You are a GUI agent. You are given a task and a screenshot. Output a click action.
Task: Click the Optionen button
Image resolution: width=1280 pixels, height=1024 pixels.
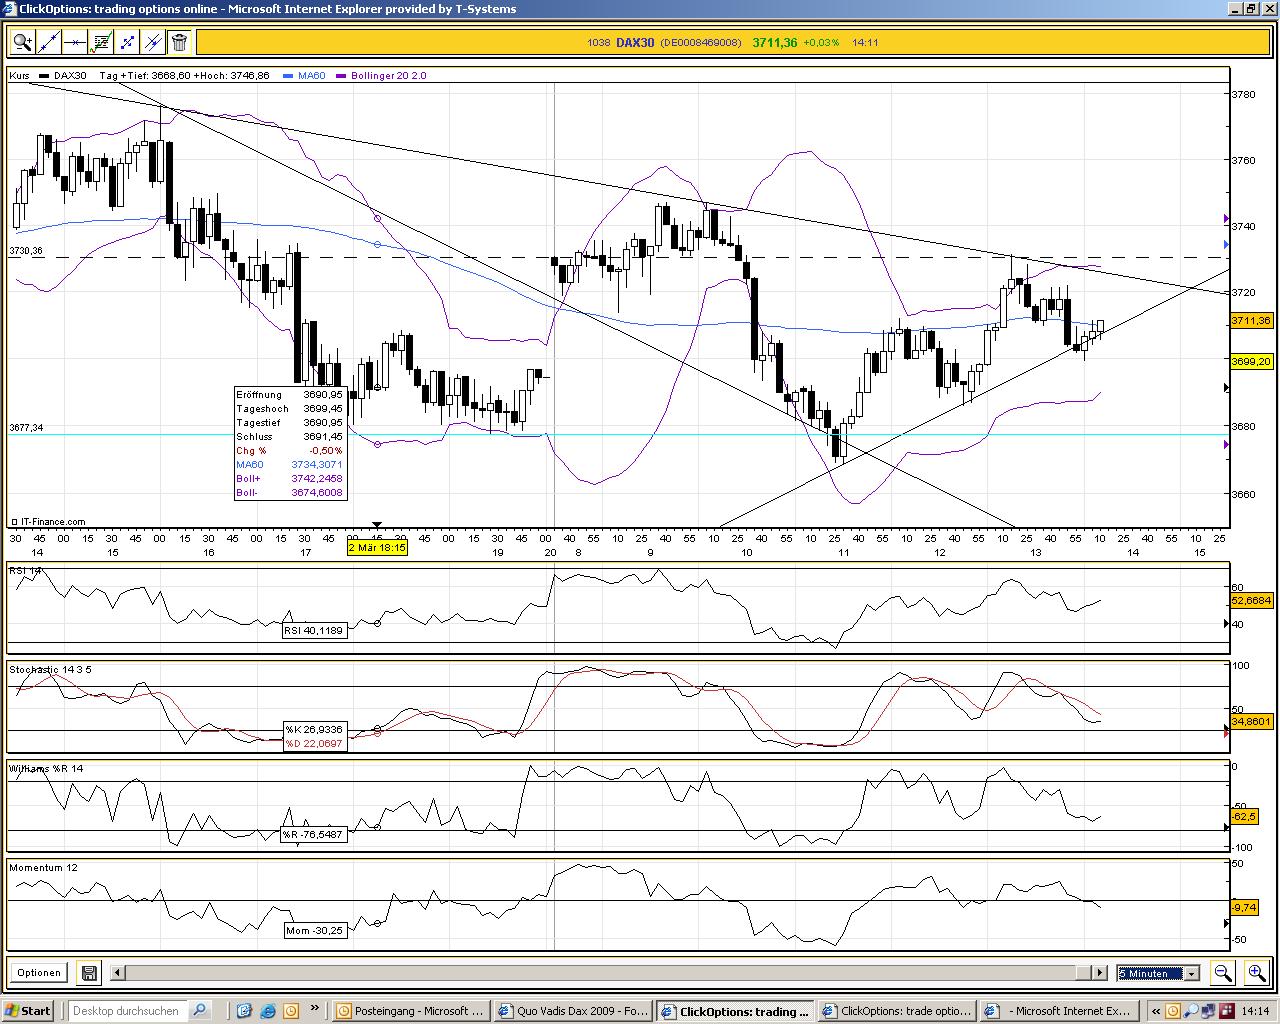39,972
